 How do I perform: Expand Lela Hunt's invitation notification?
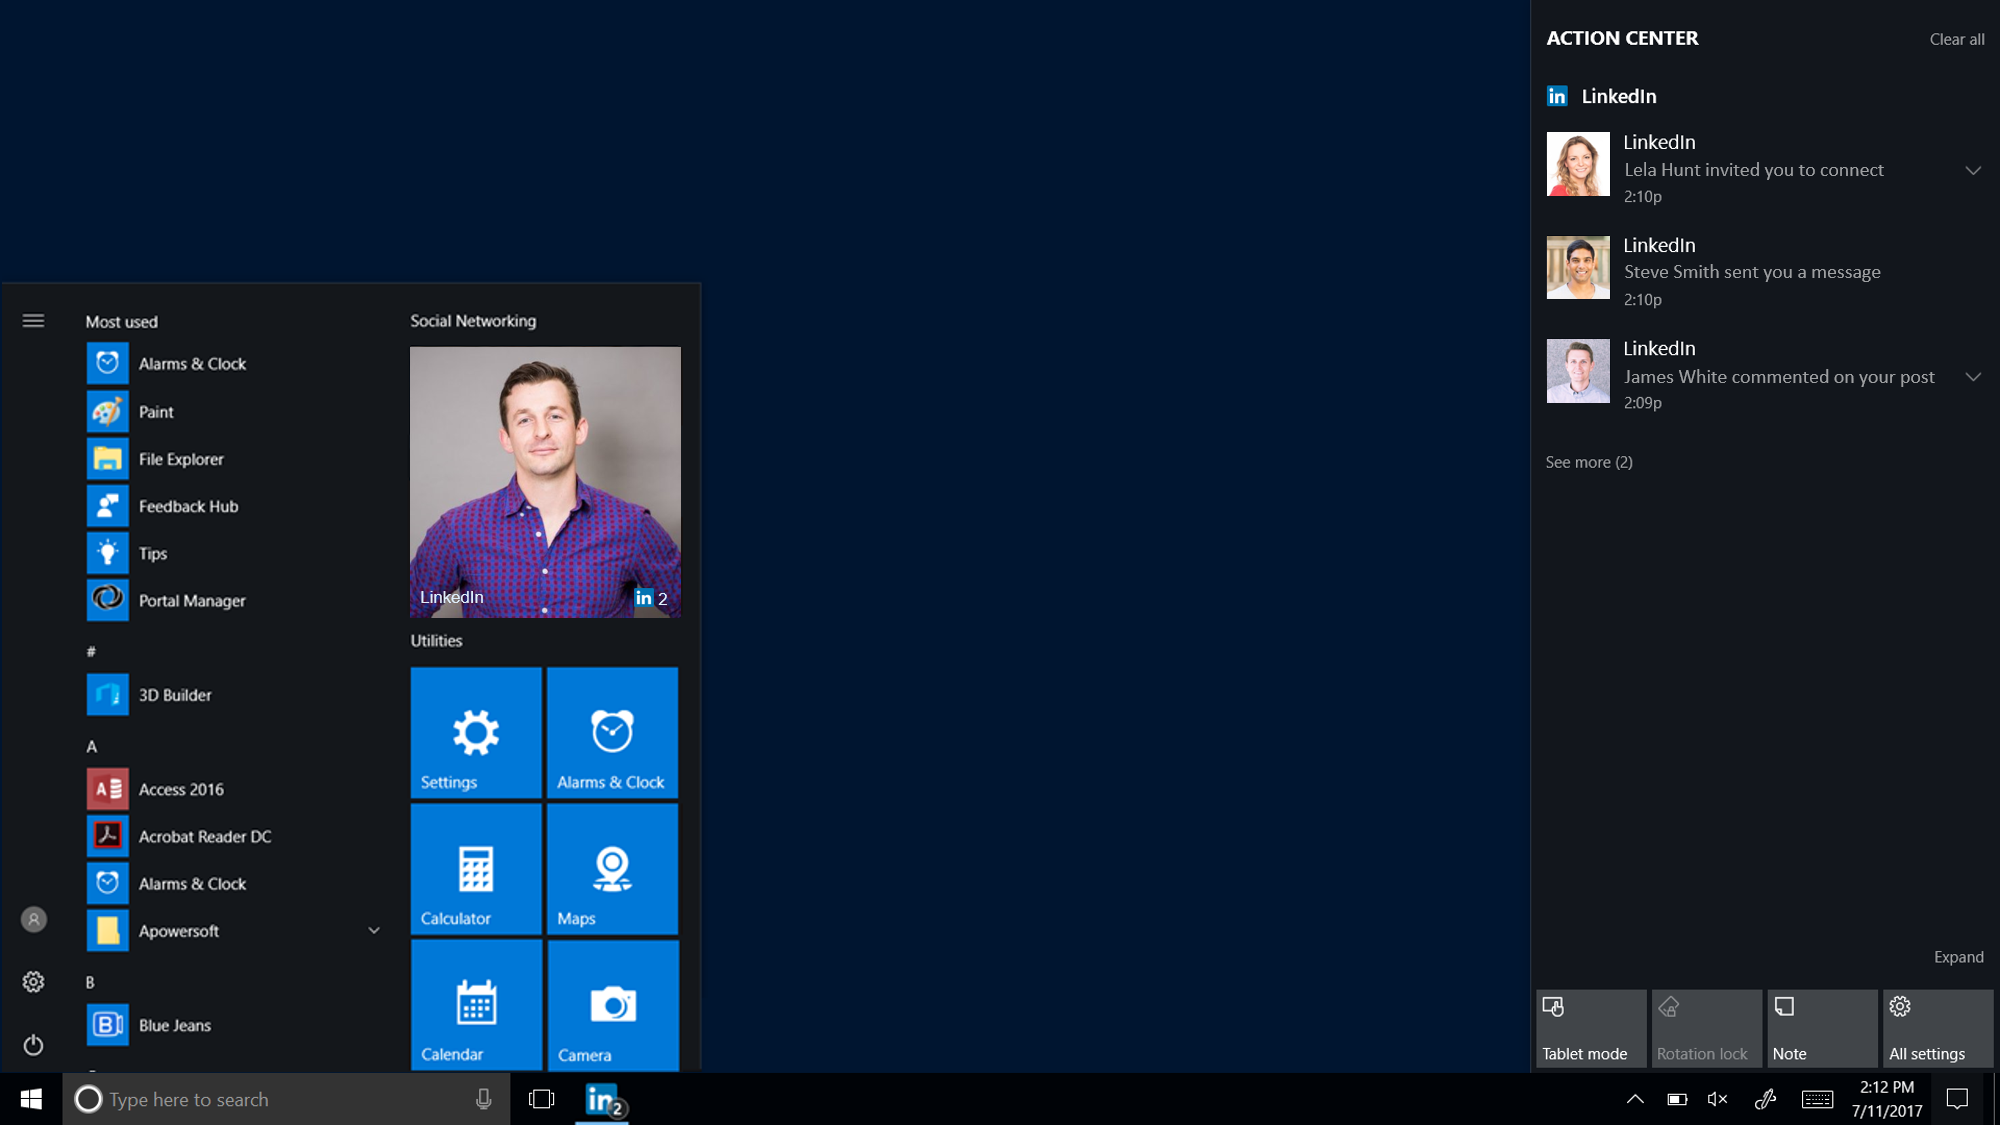point(1975,170)
